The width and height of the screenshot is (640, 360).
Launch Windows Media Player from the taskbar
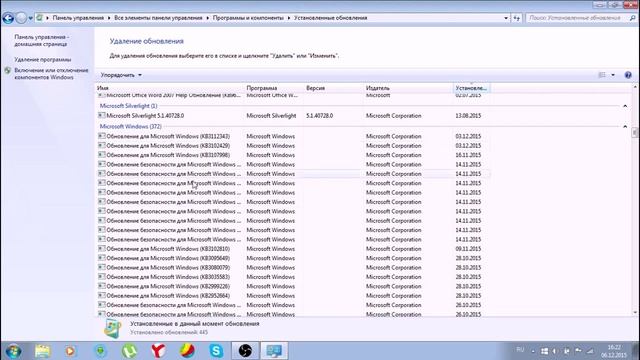click(70, 351)
